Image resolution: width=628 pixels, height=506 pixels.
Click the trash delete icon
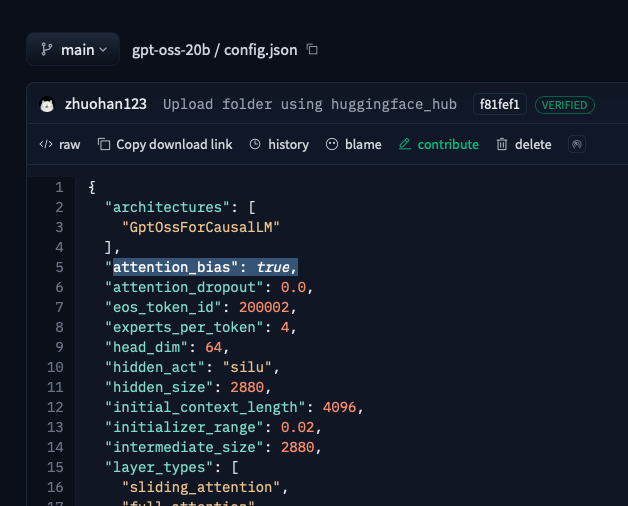(502, 144)
